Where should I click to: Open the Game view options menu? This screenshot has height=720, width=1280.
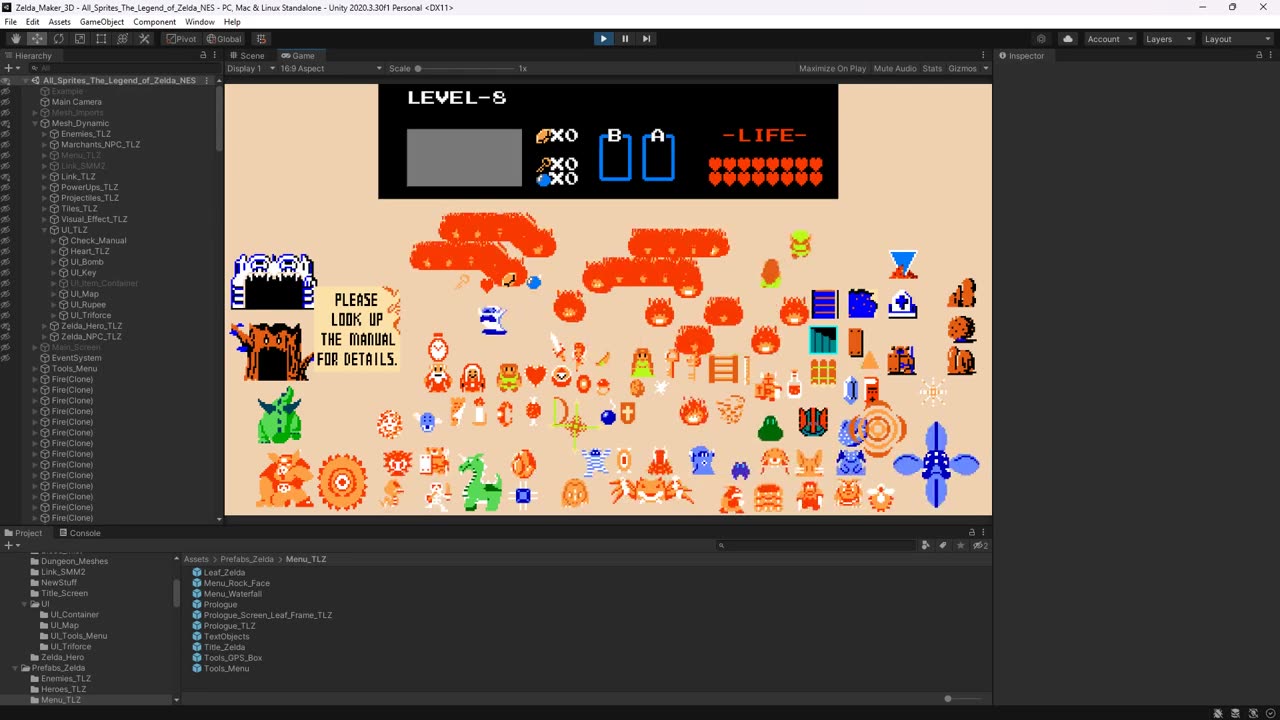[985, 55]
